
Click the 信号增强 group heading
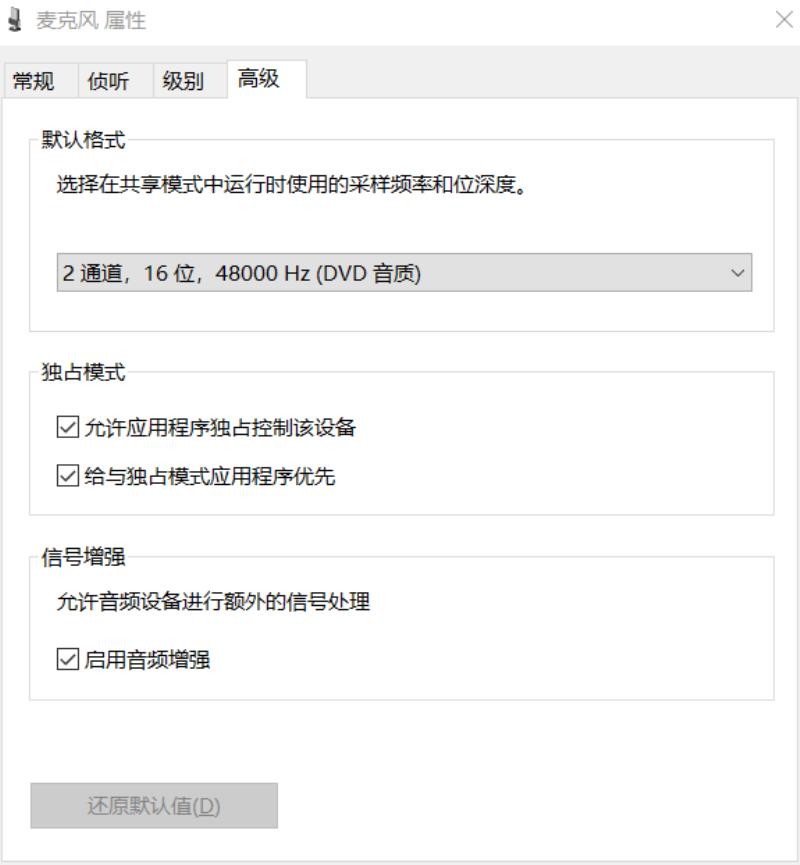pyautogui.click(x=83, y=557)
